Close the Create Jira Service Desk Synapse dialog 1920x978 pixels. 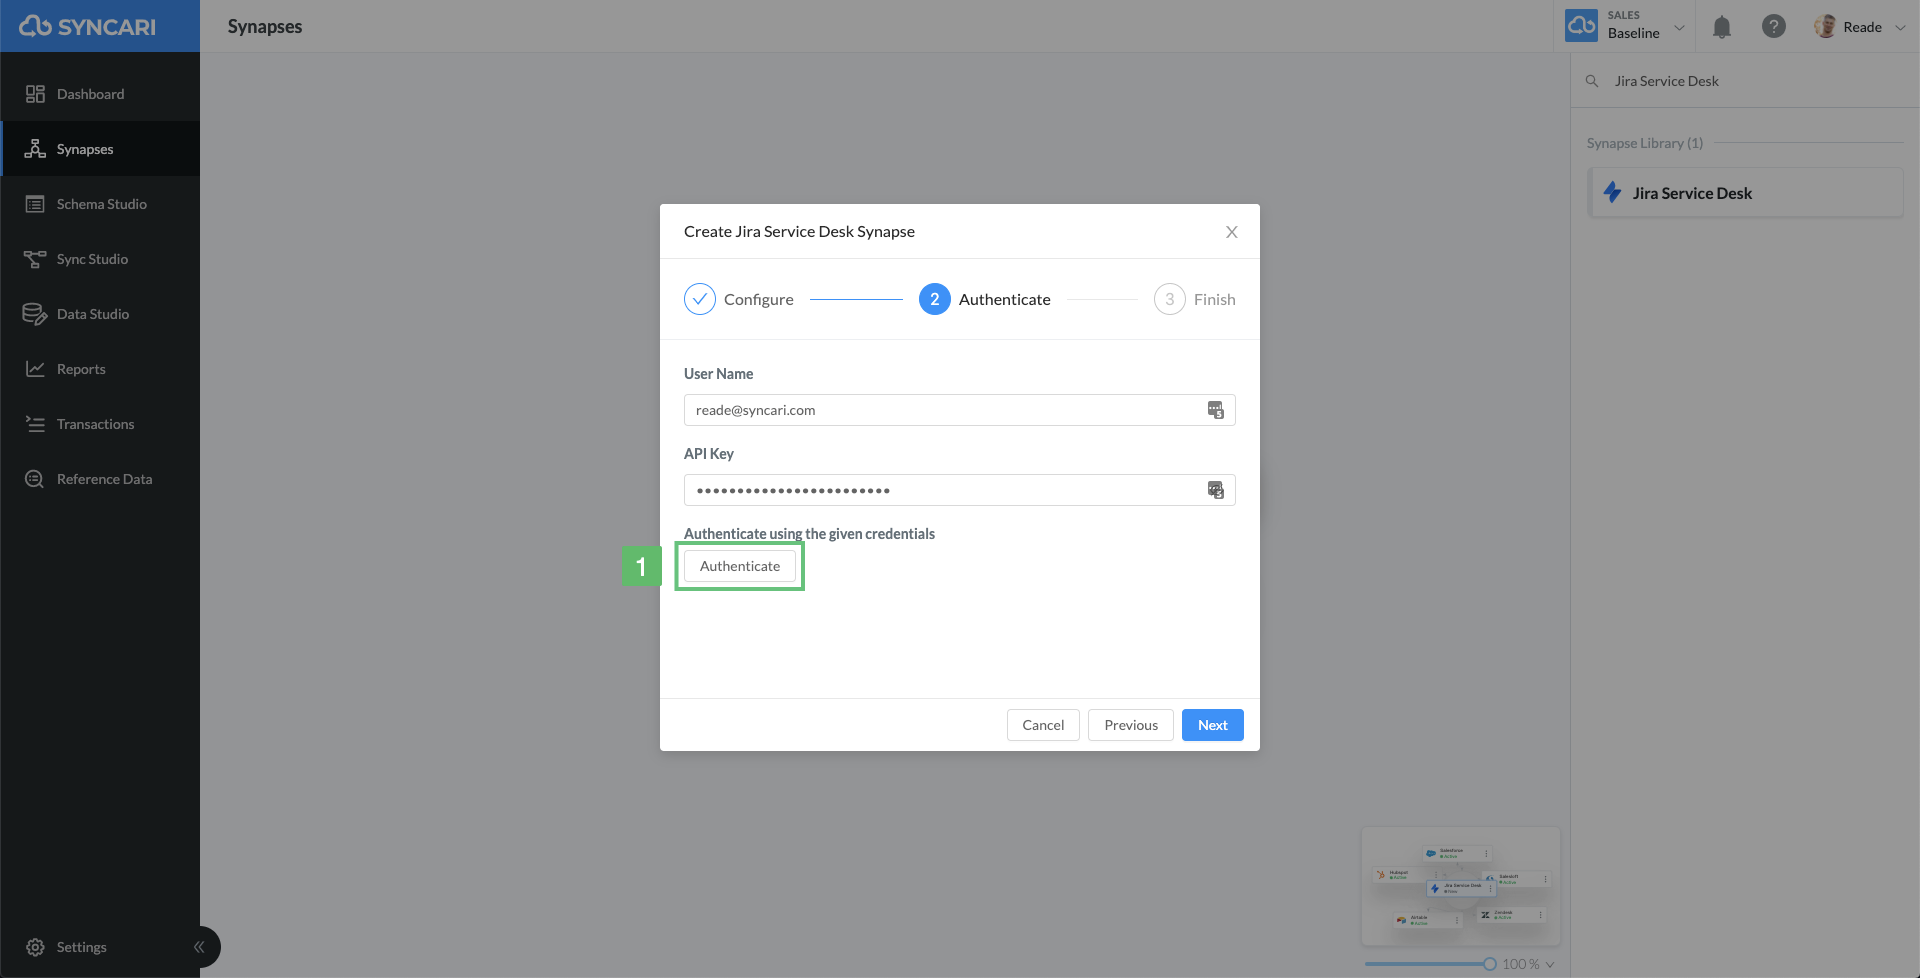1232,232
